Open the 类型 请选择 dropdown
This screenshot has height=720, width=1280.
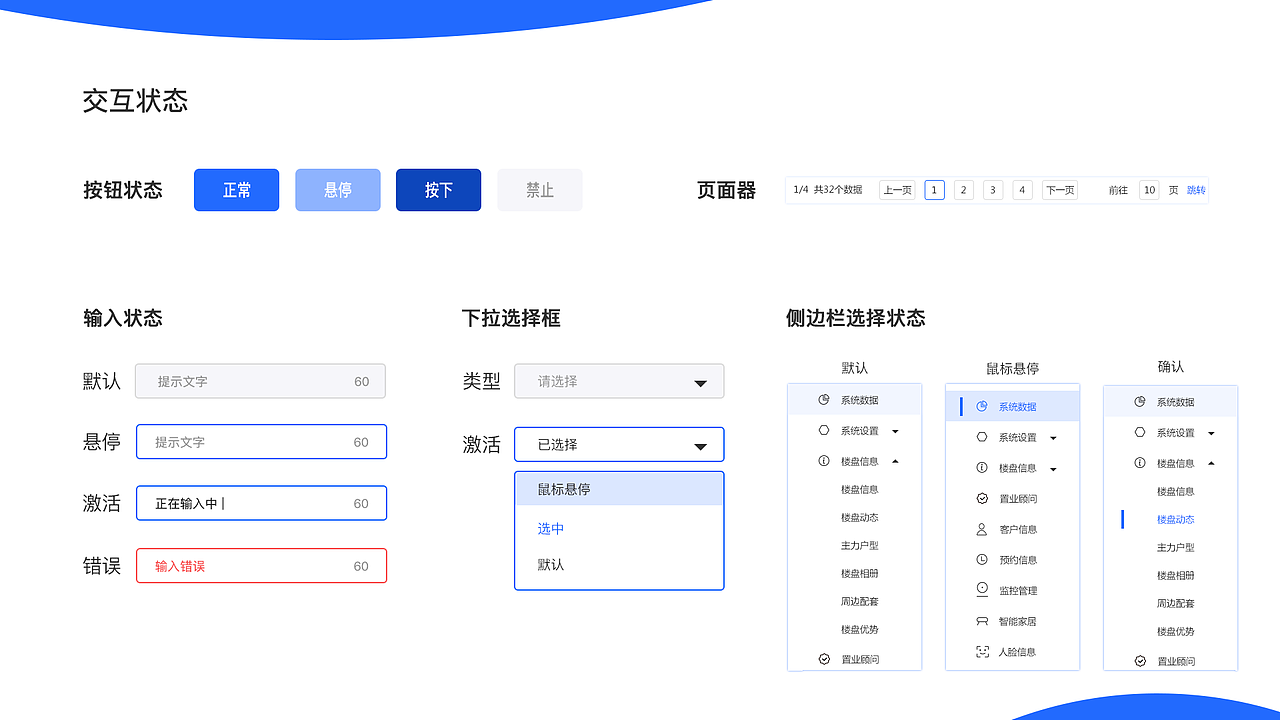point(619,381)
